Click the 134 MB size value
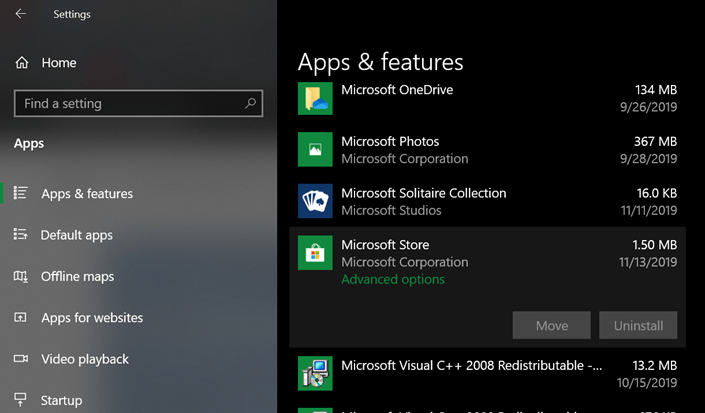The image size is (705, 413). (x=656, y=90)
